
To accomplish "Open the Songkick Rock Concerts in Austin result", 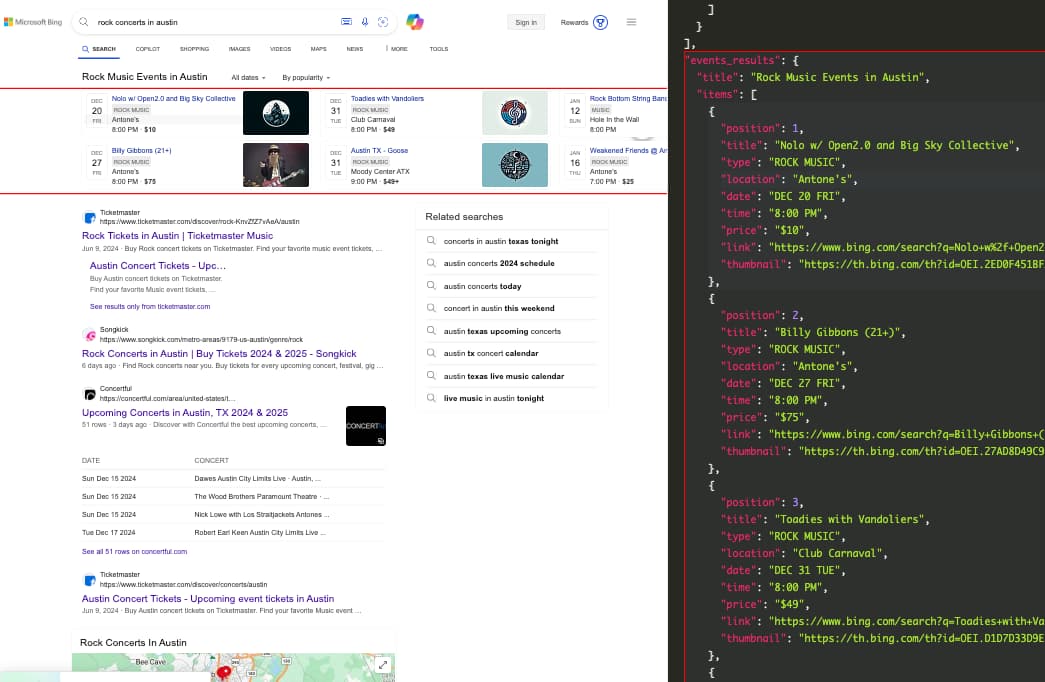I will [x=219, y=353].
